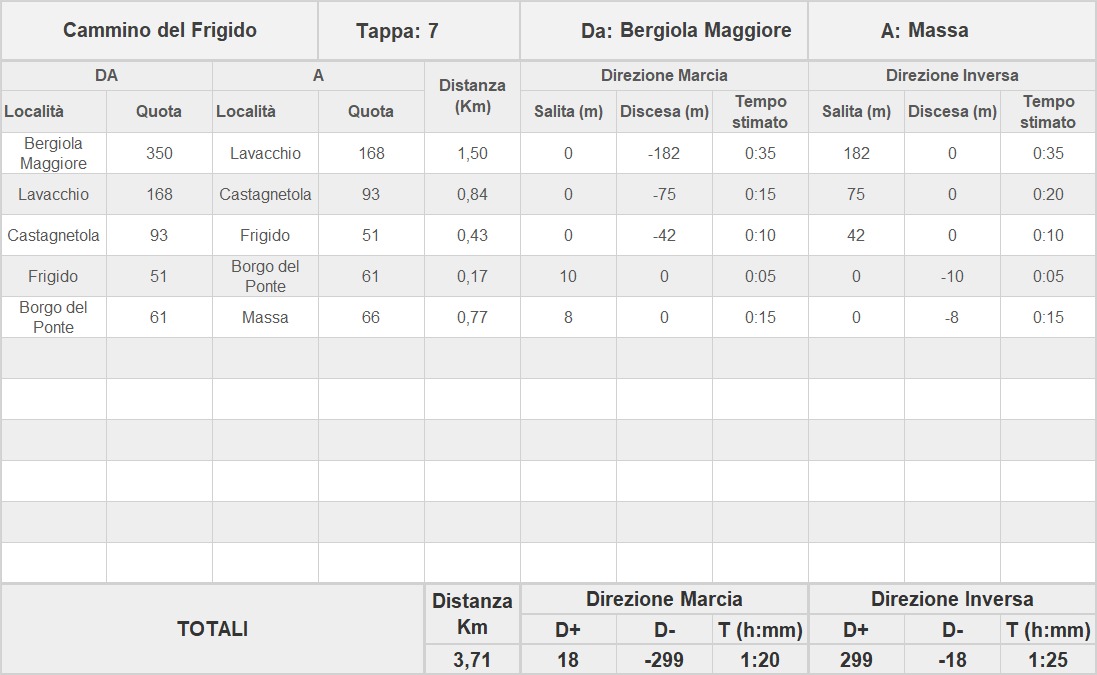Click the -182 descent value cell
Image resolution: width=1097 pixels, height=675 pixels.
tap(664, 153)
